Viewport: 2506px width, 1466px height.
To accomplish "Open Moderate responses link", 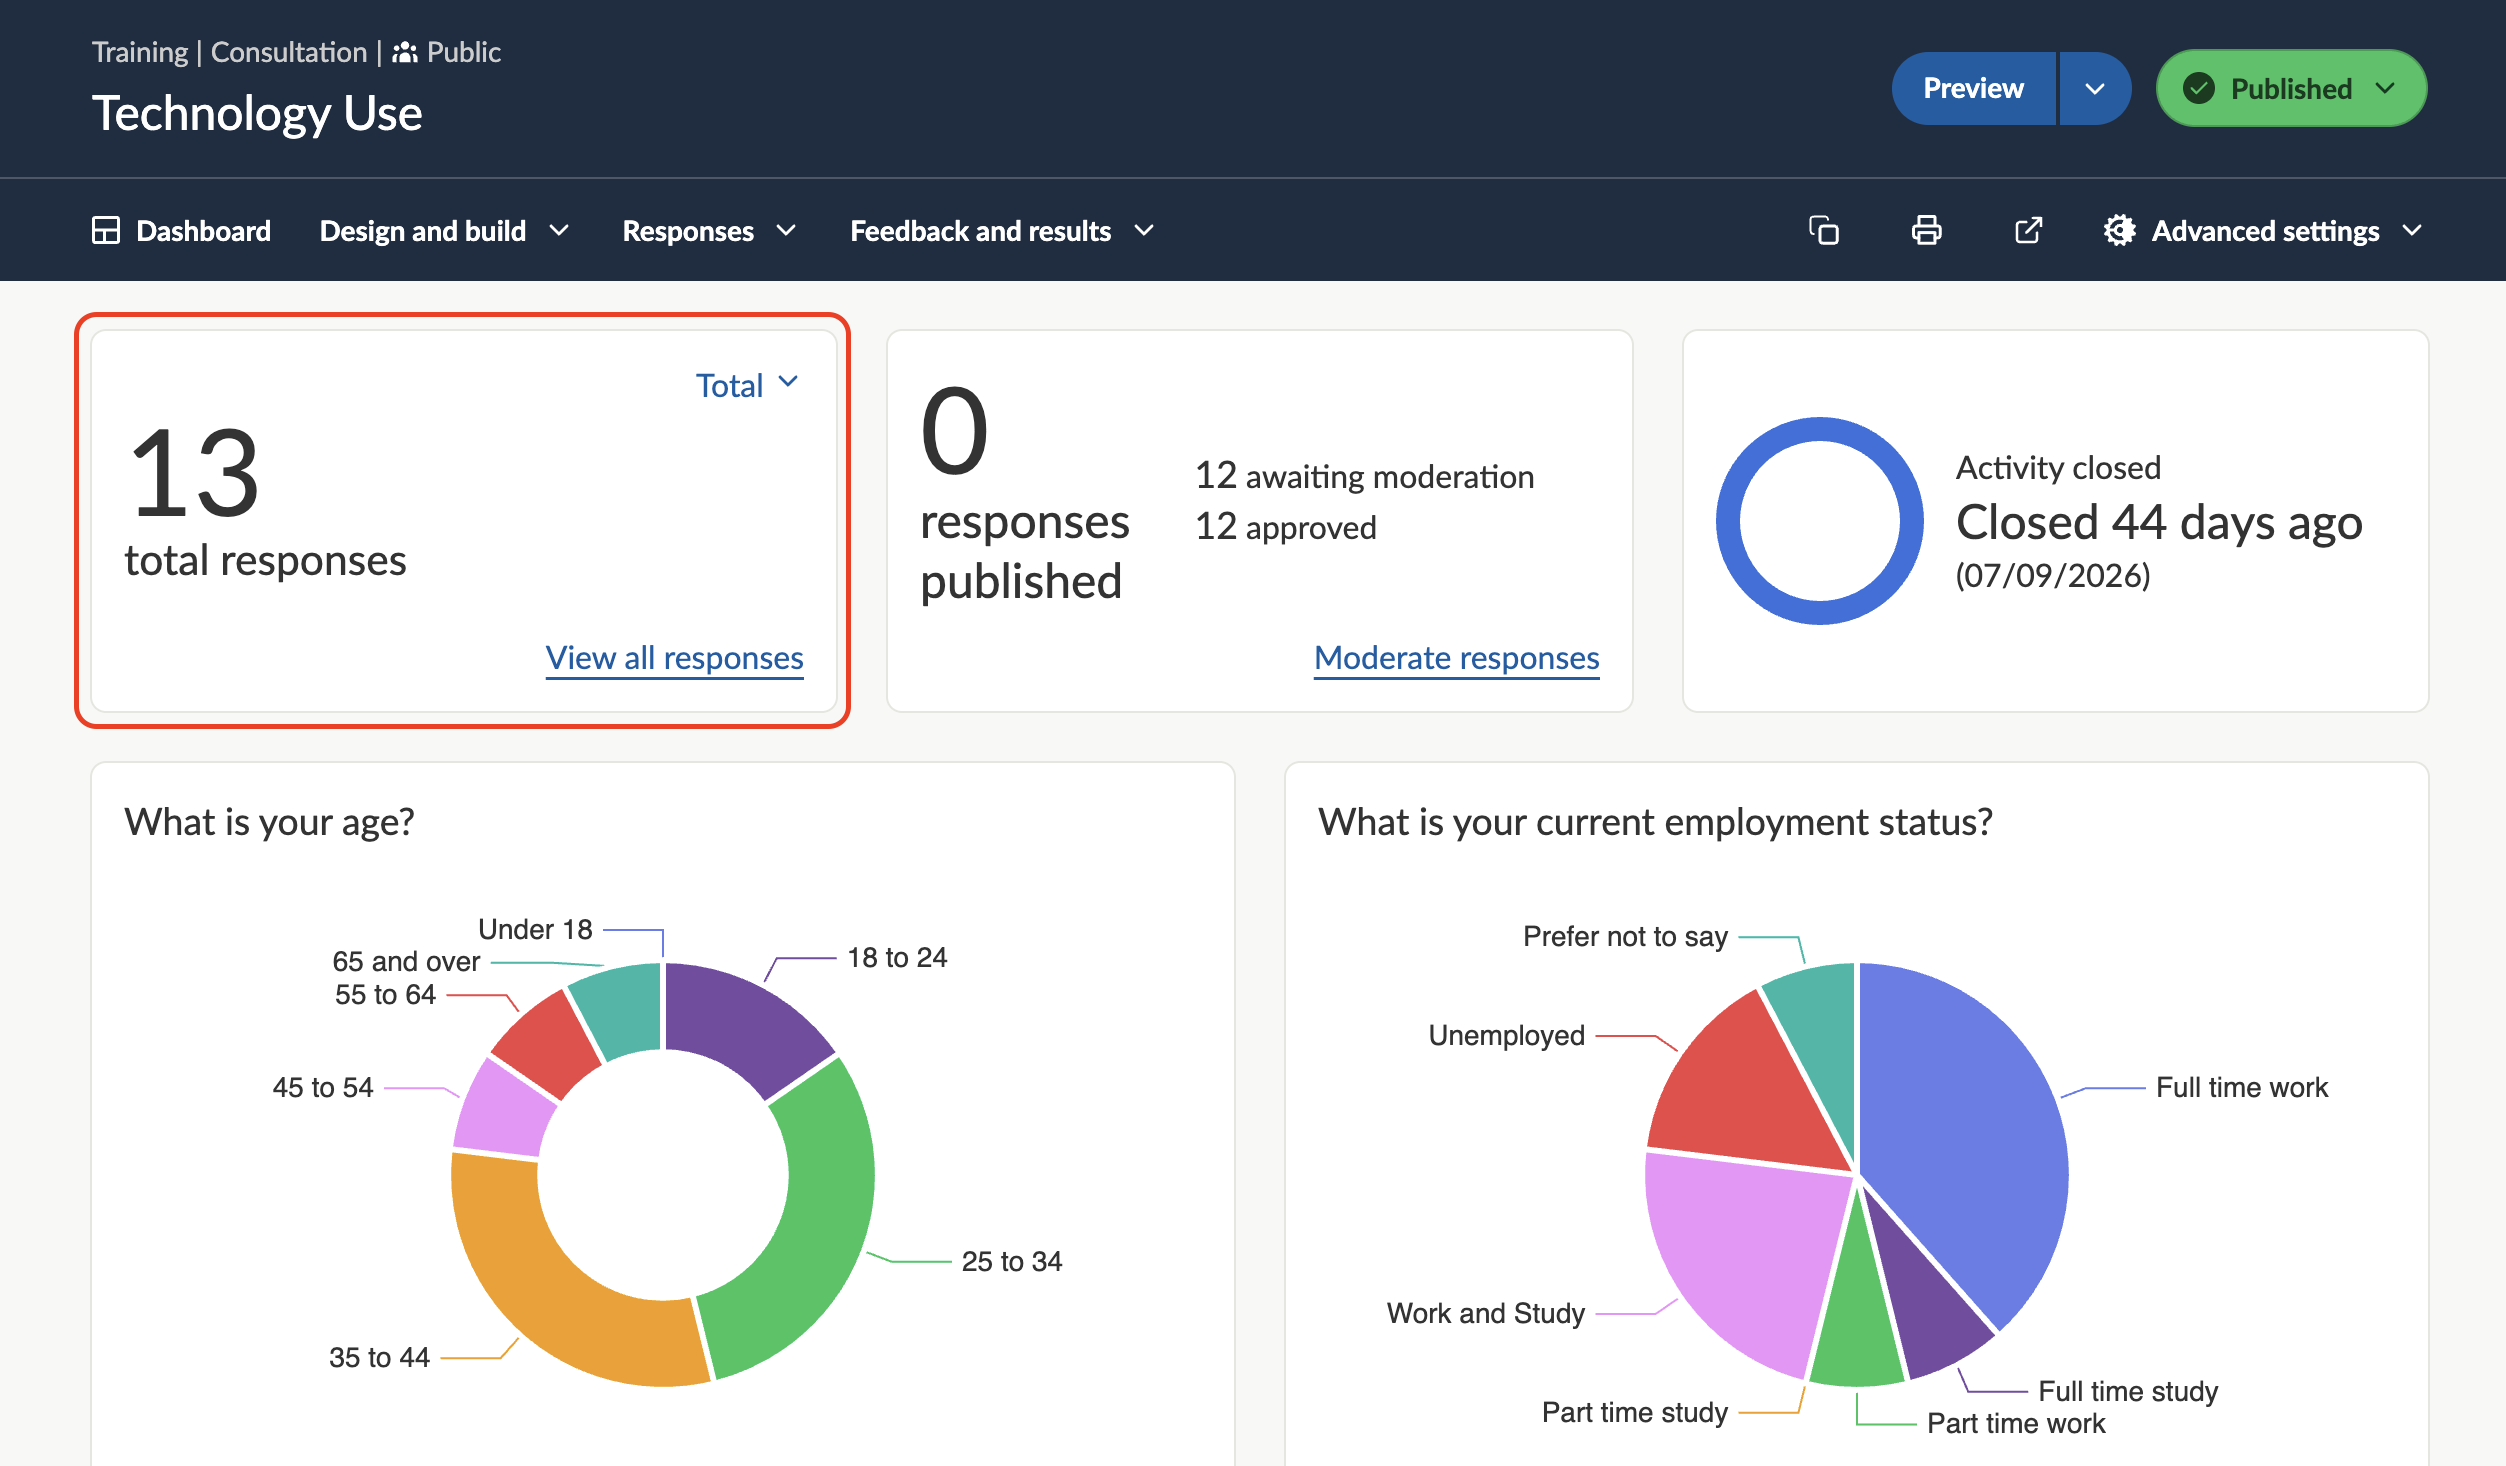I will tap(1457, 658).
